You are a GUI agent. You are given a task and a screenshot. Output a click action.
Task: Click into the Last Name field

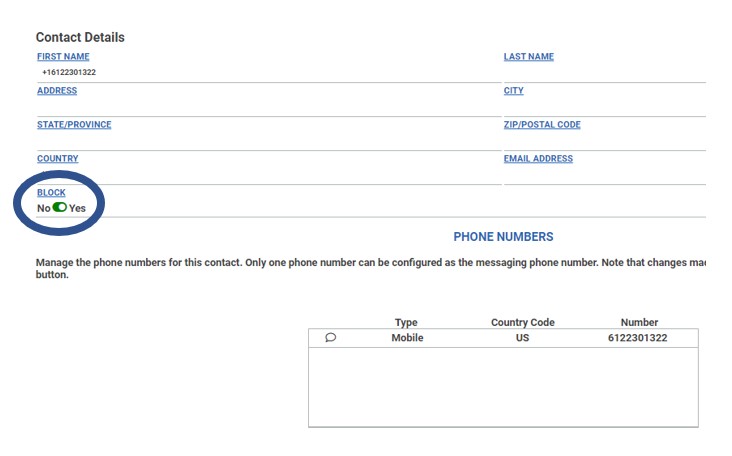point(604,73)
